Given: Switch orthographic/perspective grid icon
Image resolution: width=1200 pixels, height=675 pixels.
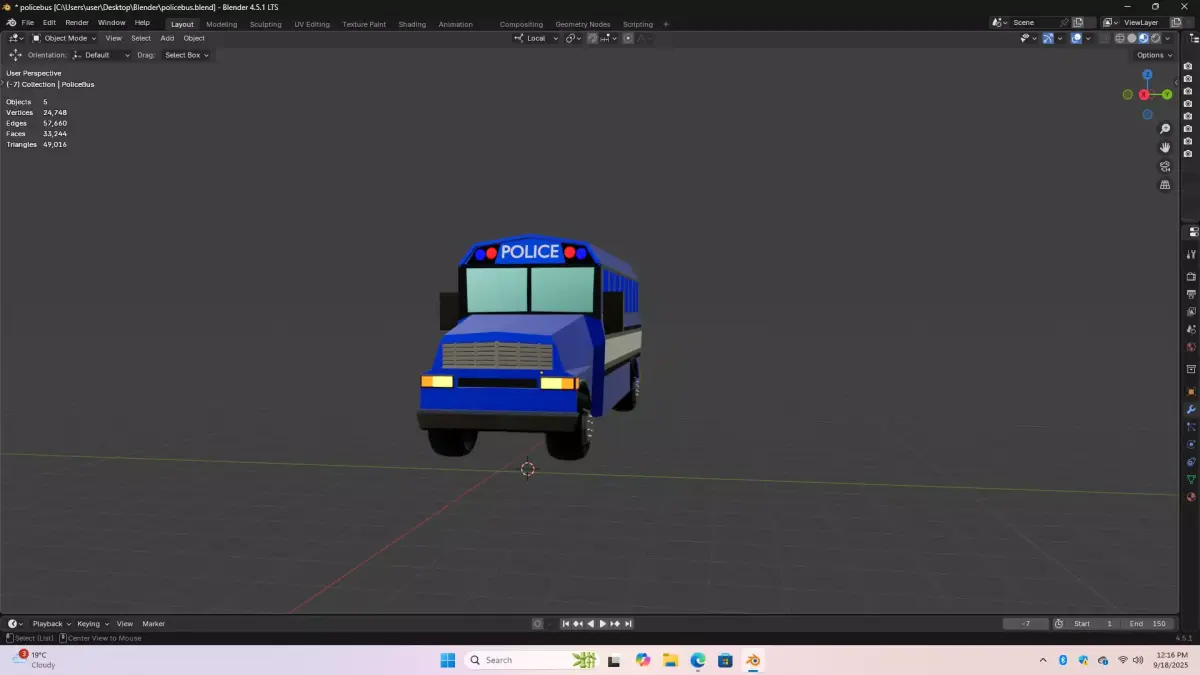Looking at the screenshot, I should 1165,185.
